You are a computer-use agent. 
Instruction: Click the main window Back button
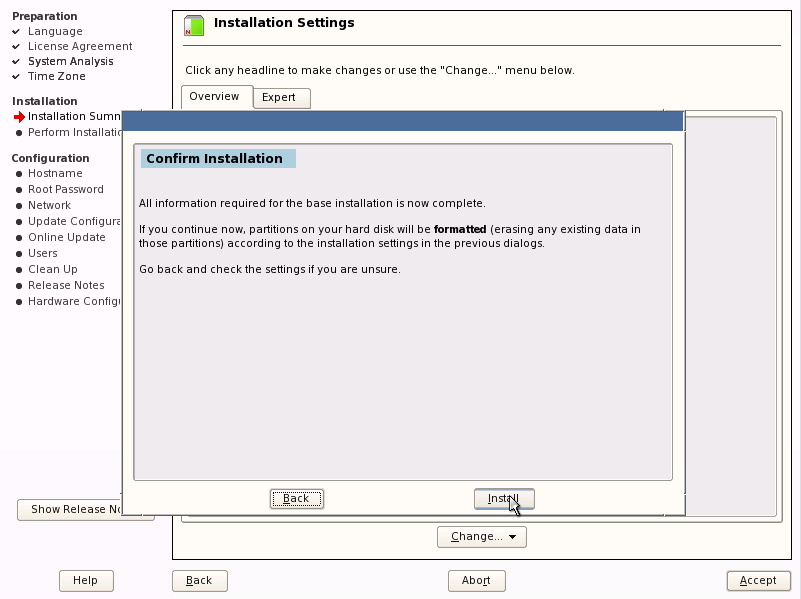[x=199, y=581]
